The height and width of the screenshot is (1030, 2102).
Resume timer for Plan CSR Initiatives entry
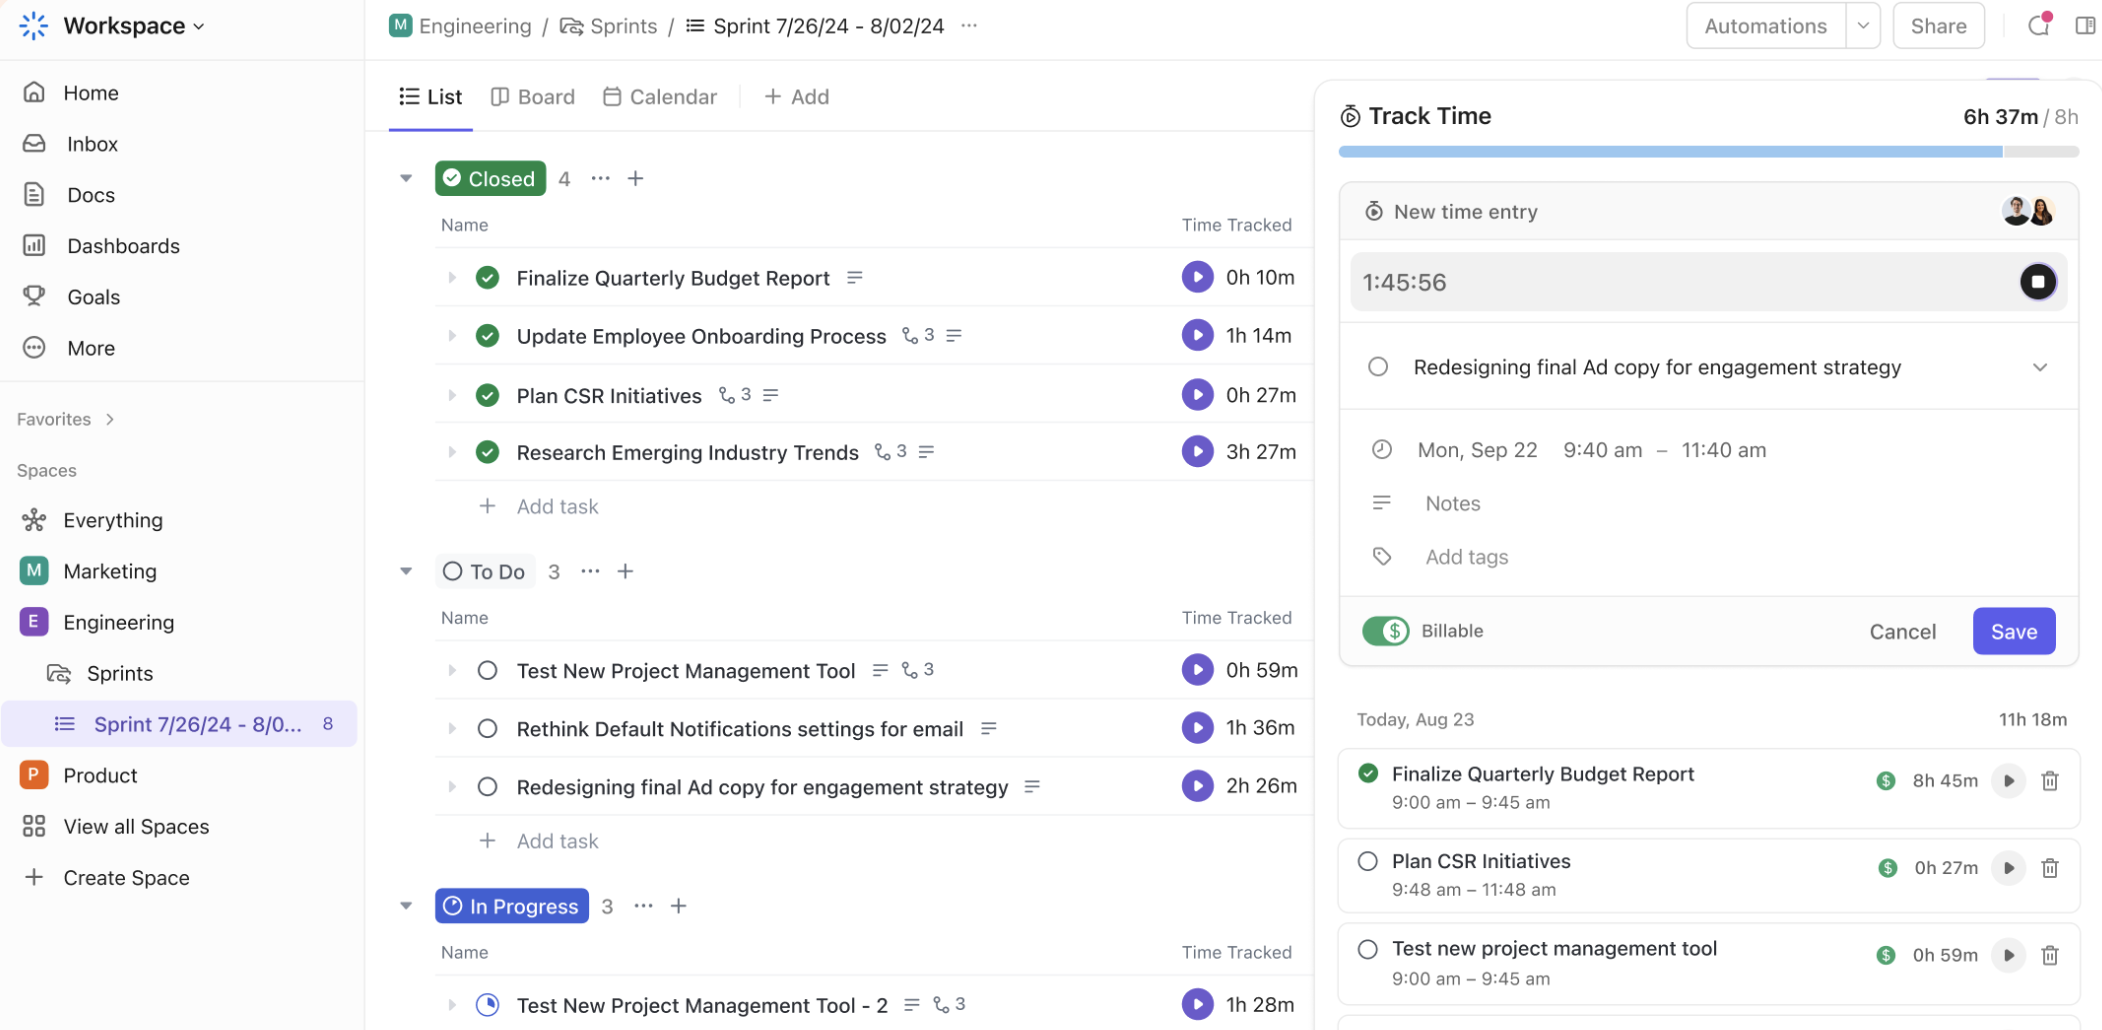pyautogui.click(x=2008, y=868)
